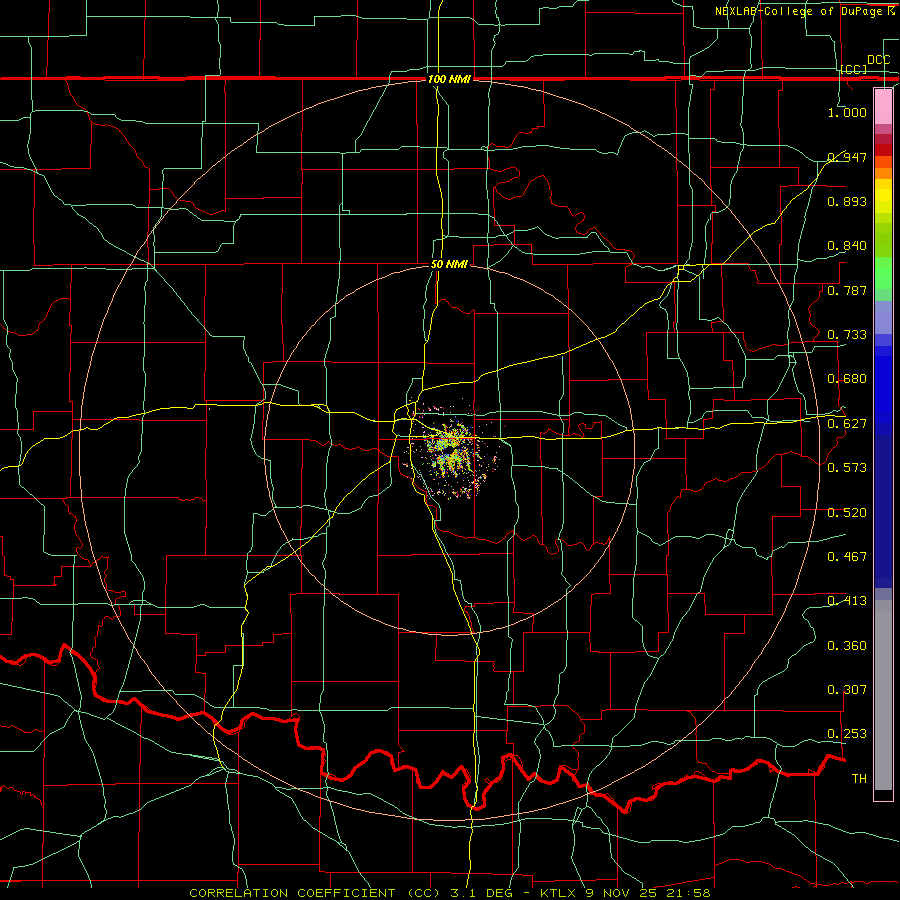900x900 pixels.
Task: Pick the lavender swatch on the color bar
Action: point(883,317)
